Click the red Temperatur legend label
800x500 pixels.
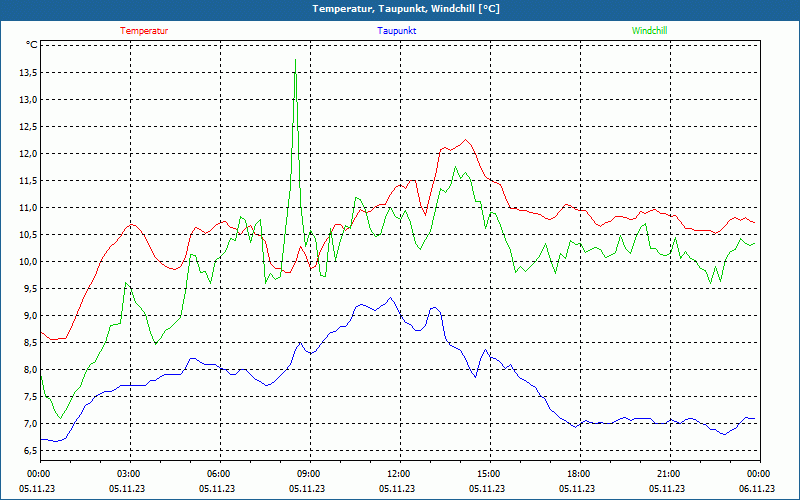tap(144, 31)
